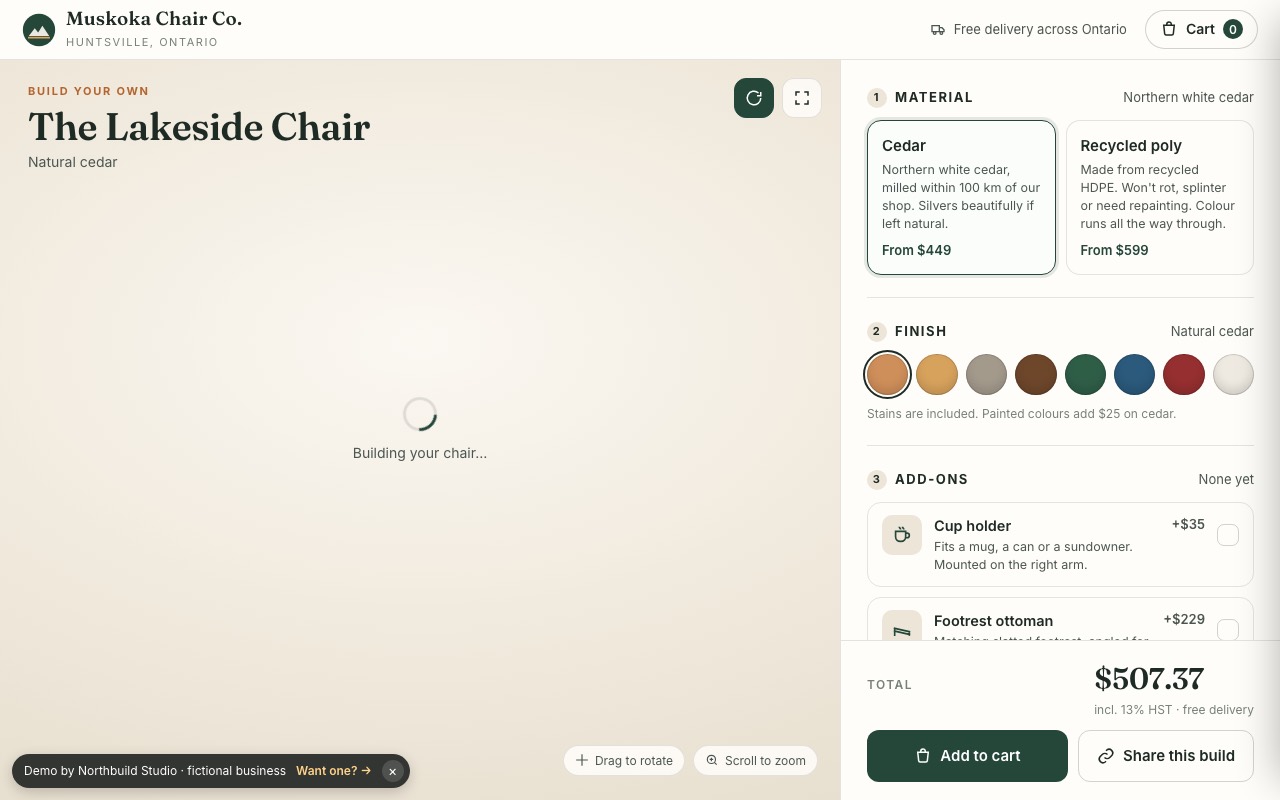Choose the Recycled poly material
The width and height of the screenshot is (1280, 800).
pyautogui.click(x=1160, y=197)
